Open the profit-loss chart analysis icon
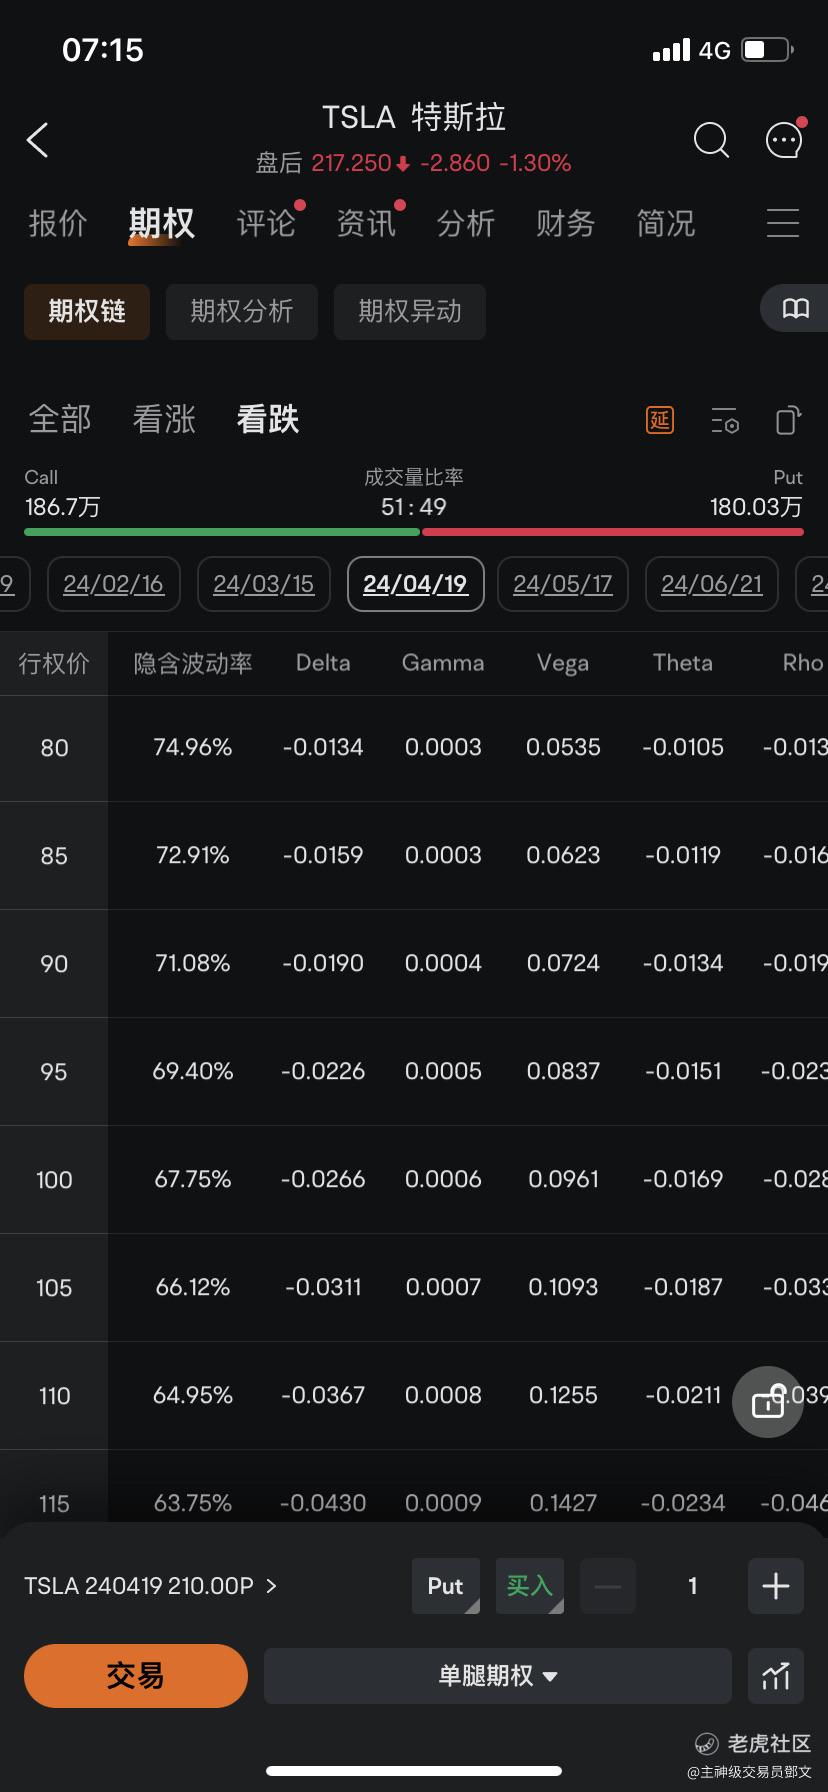828x1792 pixels. (776, 1676)
